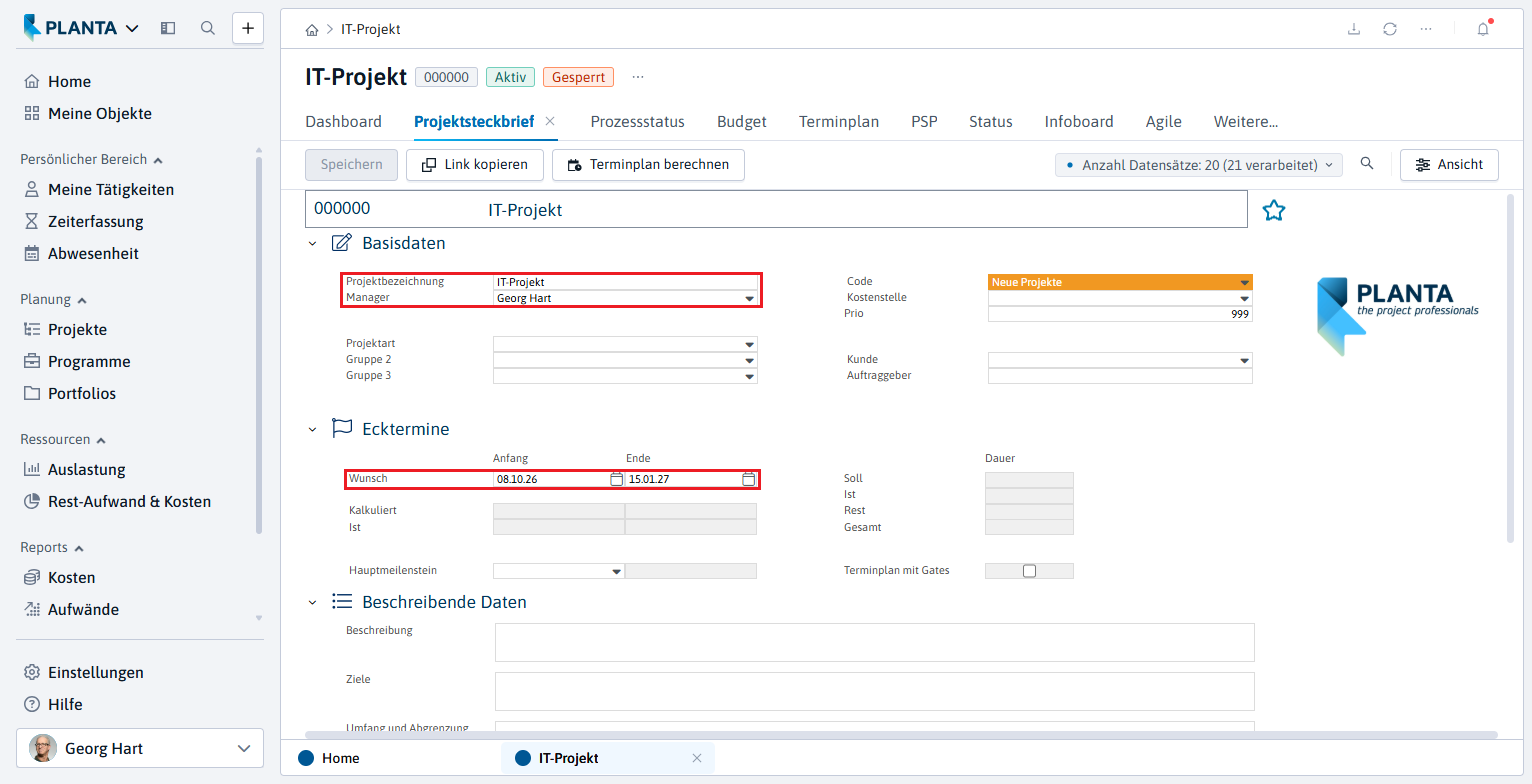This screenshot has width=1532, height=784.
Task: Open the Hauptmeilenstein dropdown
Action: tap(616, 572)
